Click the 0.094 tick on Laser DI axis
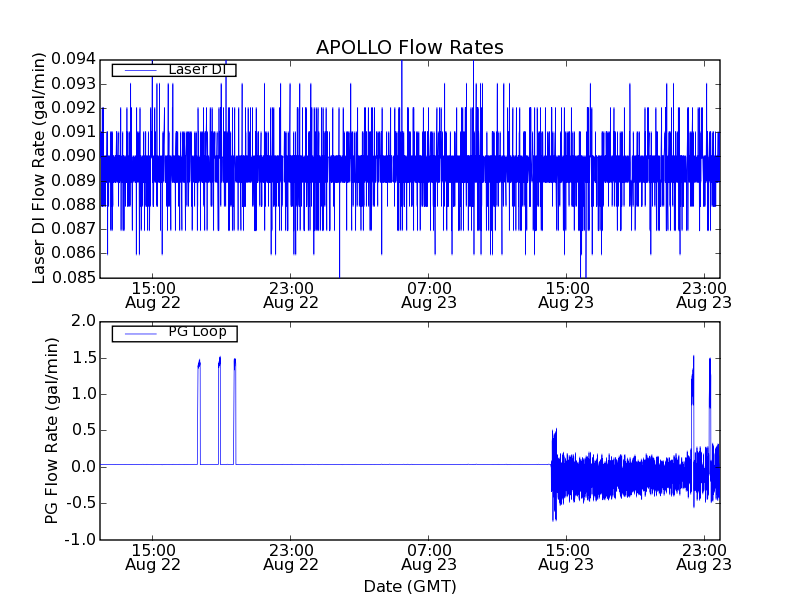This screenshot has width=800, height=600. pyautogui.click(x=75, y=59)
